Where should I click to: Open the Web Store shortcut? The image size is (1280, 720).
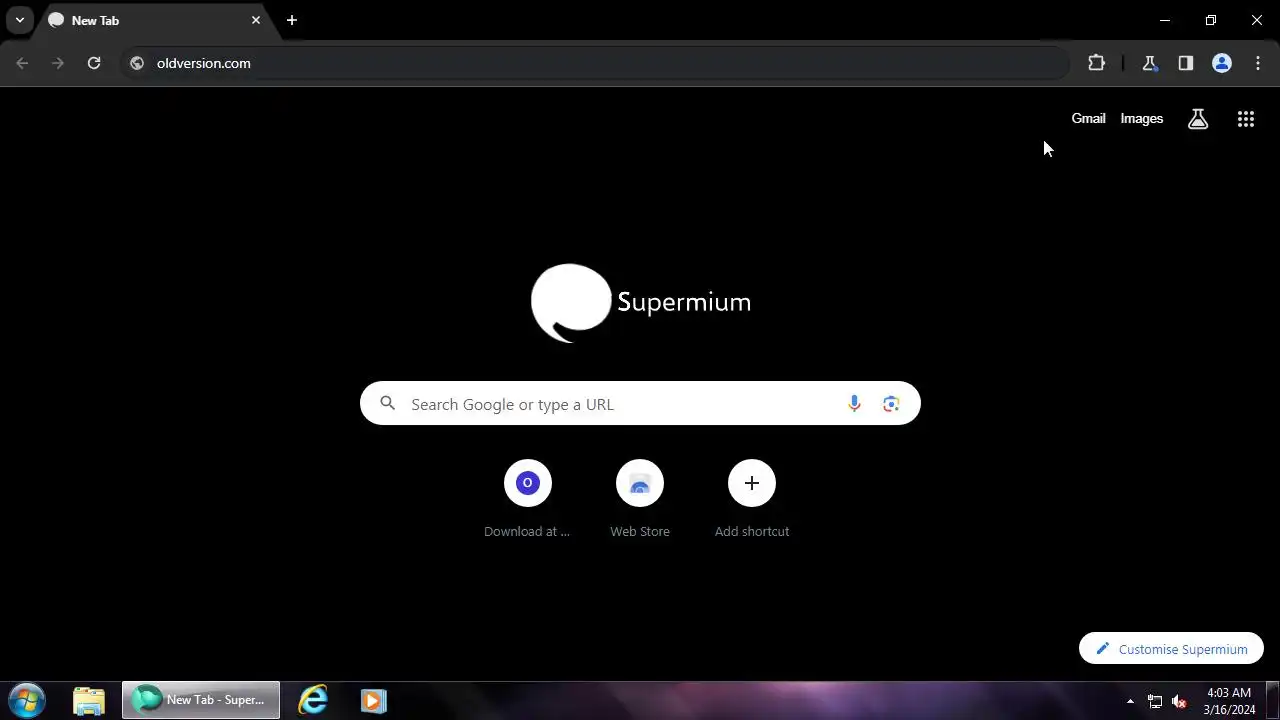pos(640,499)
